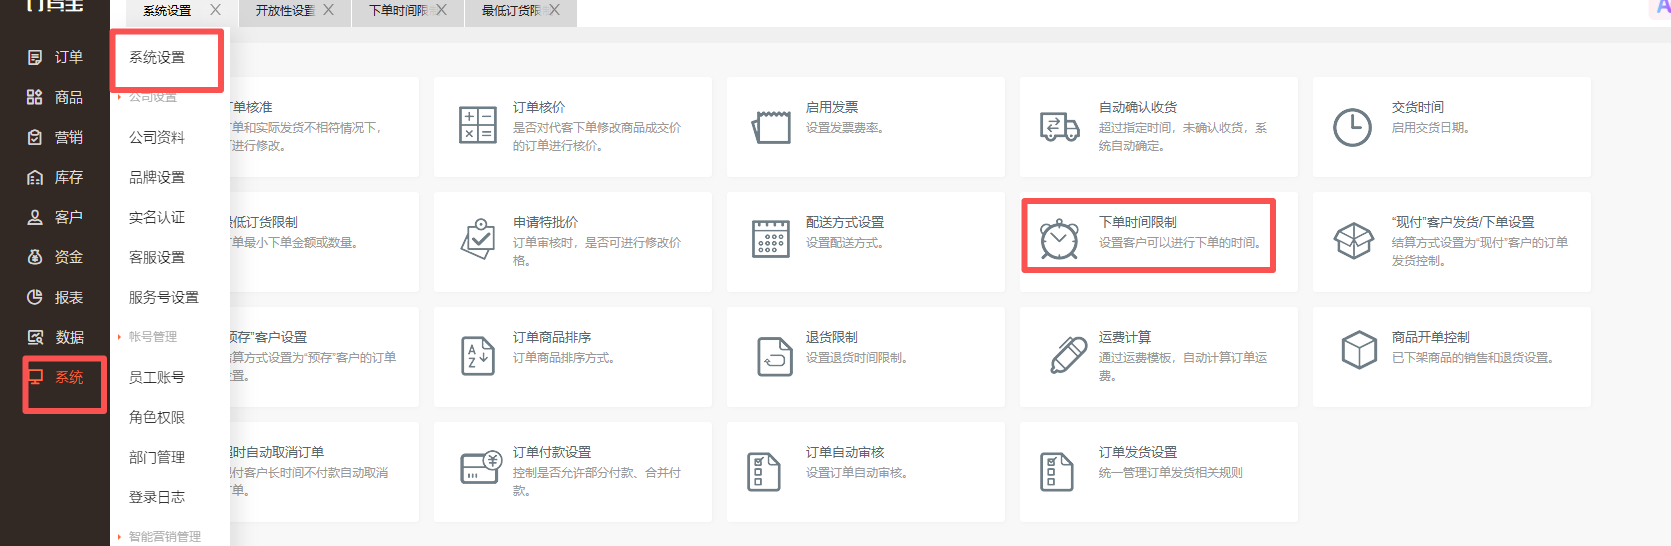The width and height of the screenshot is (1671, 546).
Task: Click the 退货限制 return document icon
Action: [774, 356]
